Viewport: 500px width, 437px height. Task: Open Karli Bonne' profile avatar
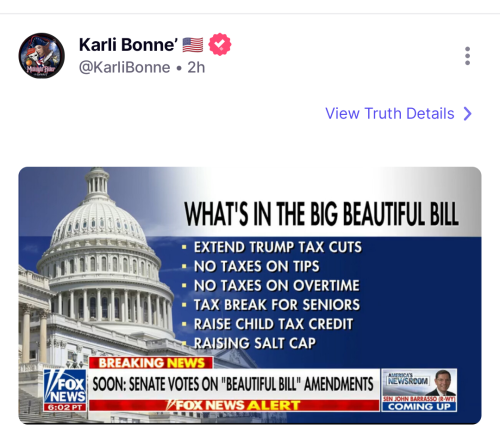(x=41, y=56)
